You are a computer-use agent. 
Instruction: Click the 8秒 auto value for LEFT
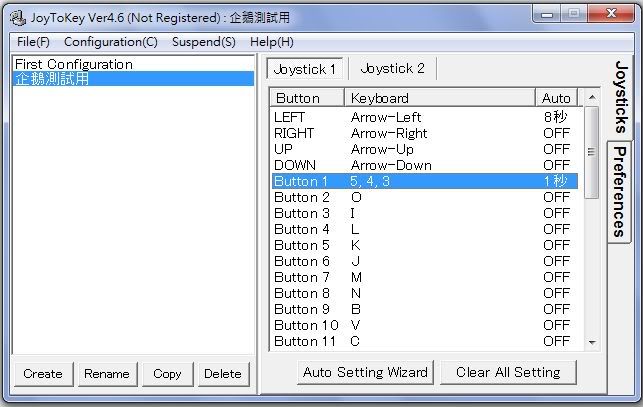point(556,117)
